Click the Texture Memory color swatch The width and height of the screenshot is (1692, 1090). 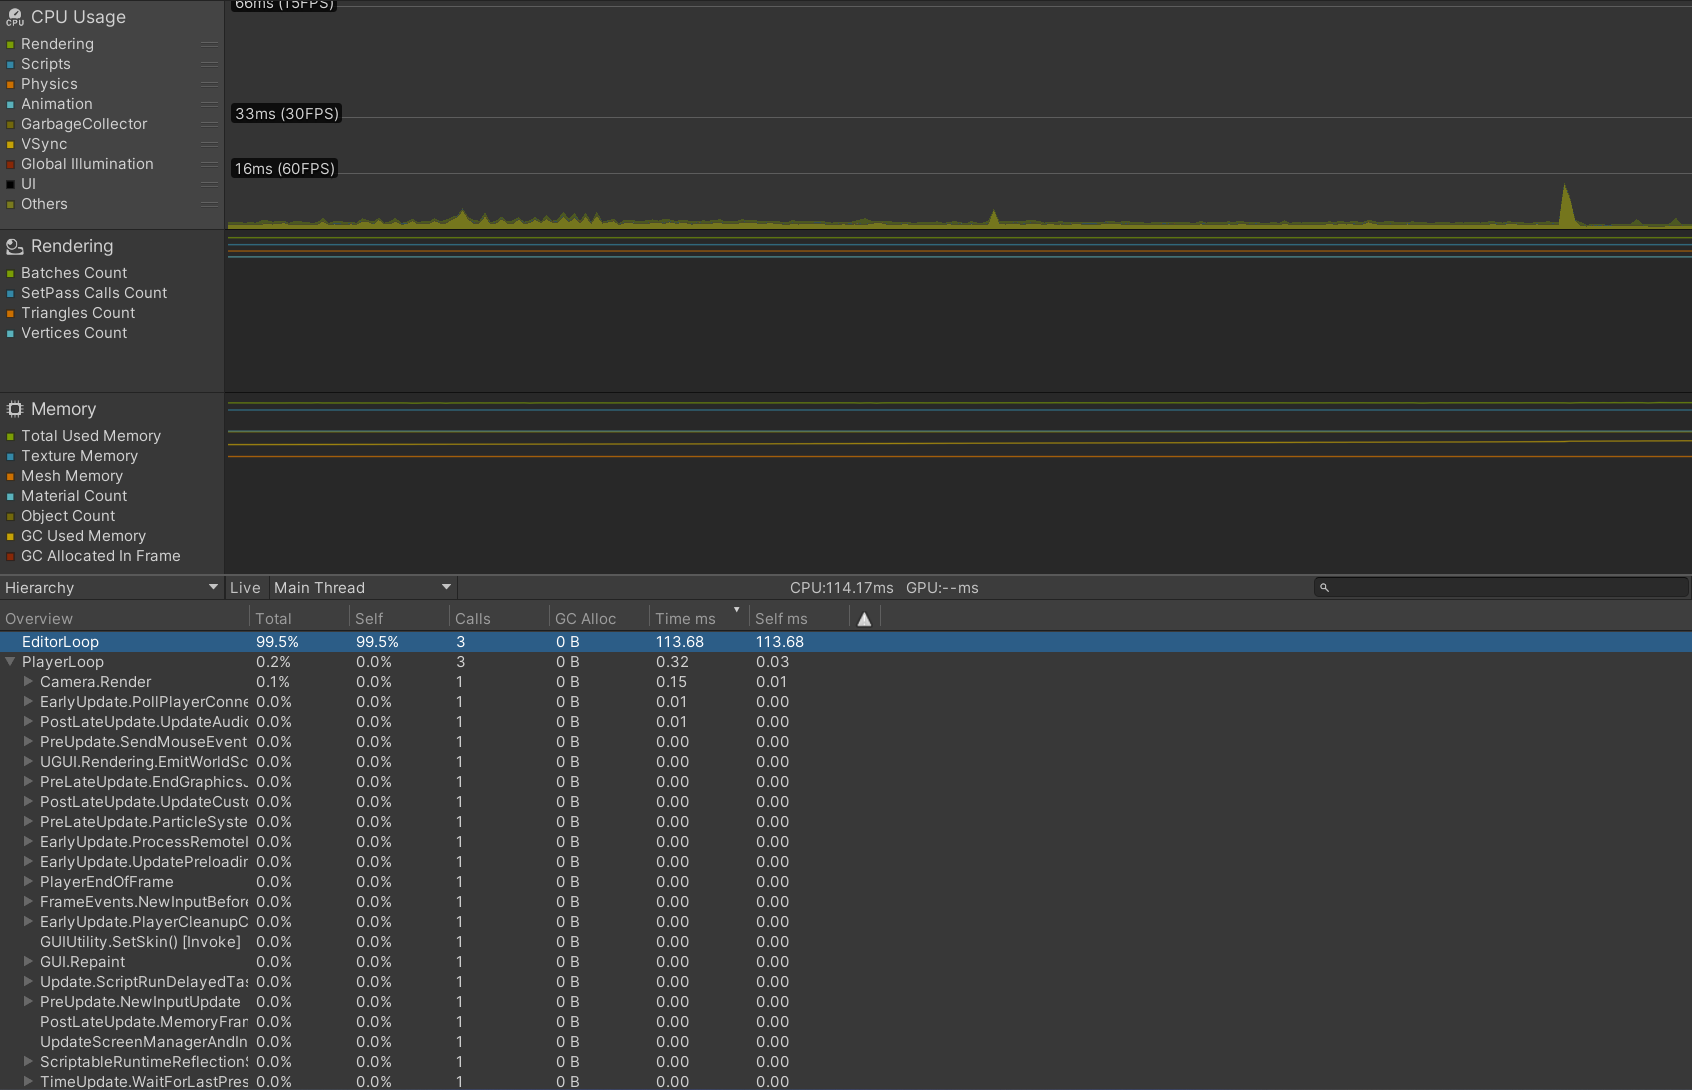(10, 457)
